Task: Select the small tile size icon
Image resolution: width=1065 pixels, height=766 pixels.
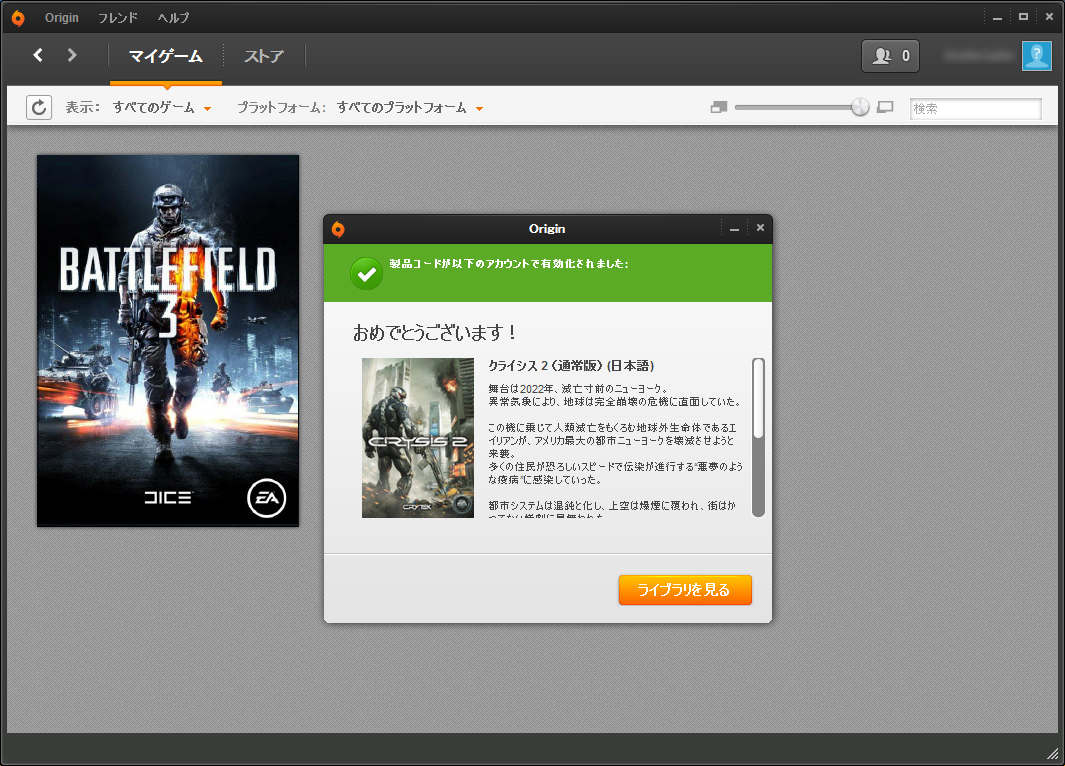Action: point(719,107)
